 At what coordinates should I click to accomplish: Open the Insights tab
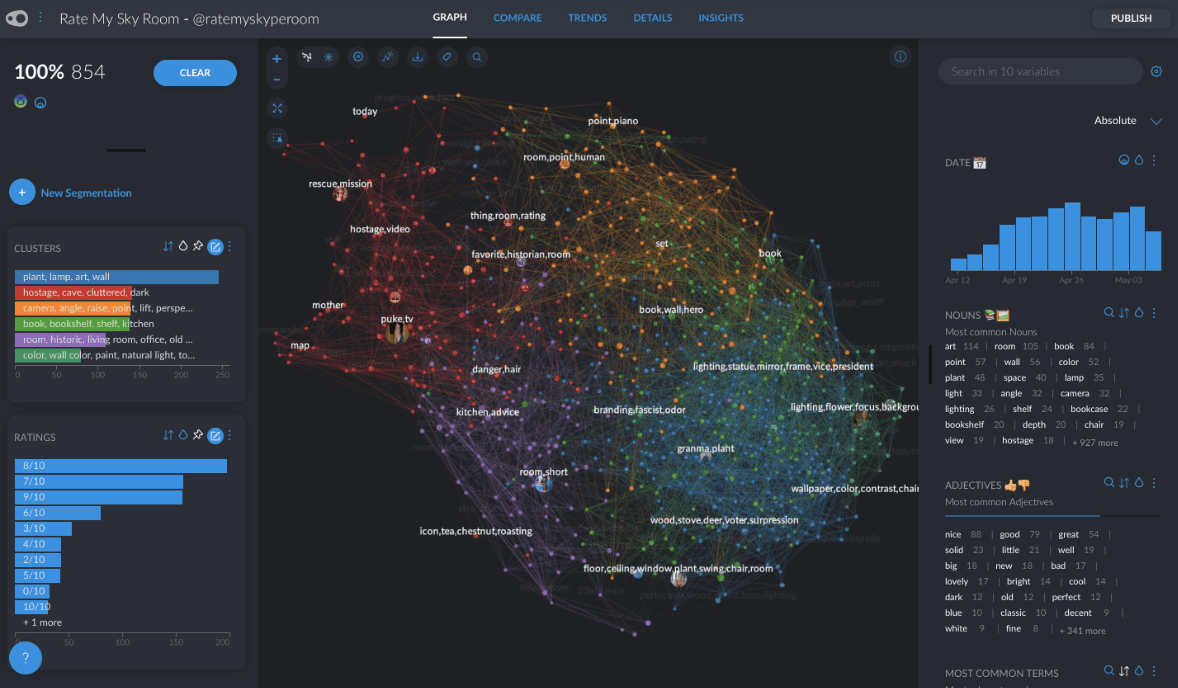[720, 18]
